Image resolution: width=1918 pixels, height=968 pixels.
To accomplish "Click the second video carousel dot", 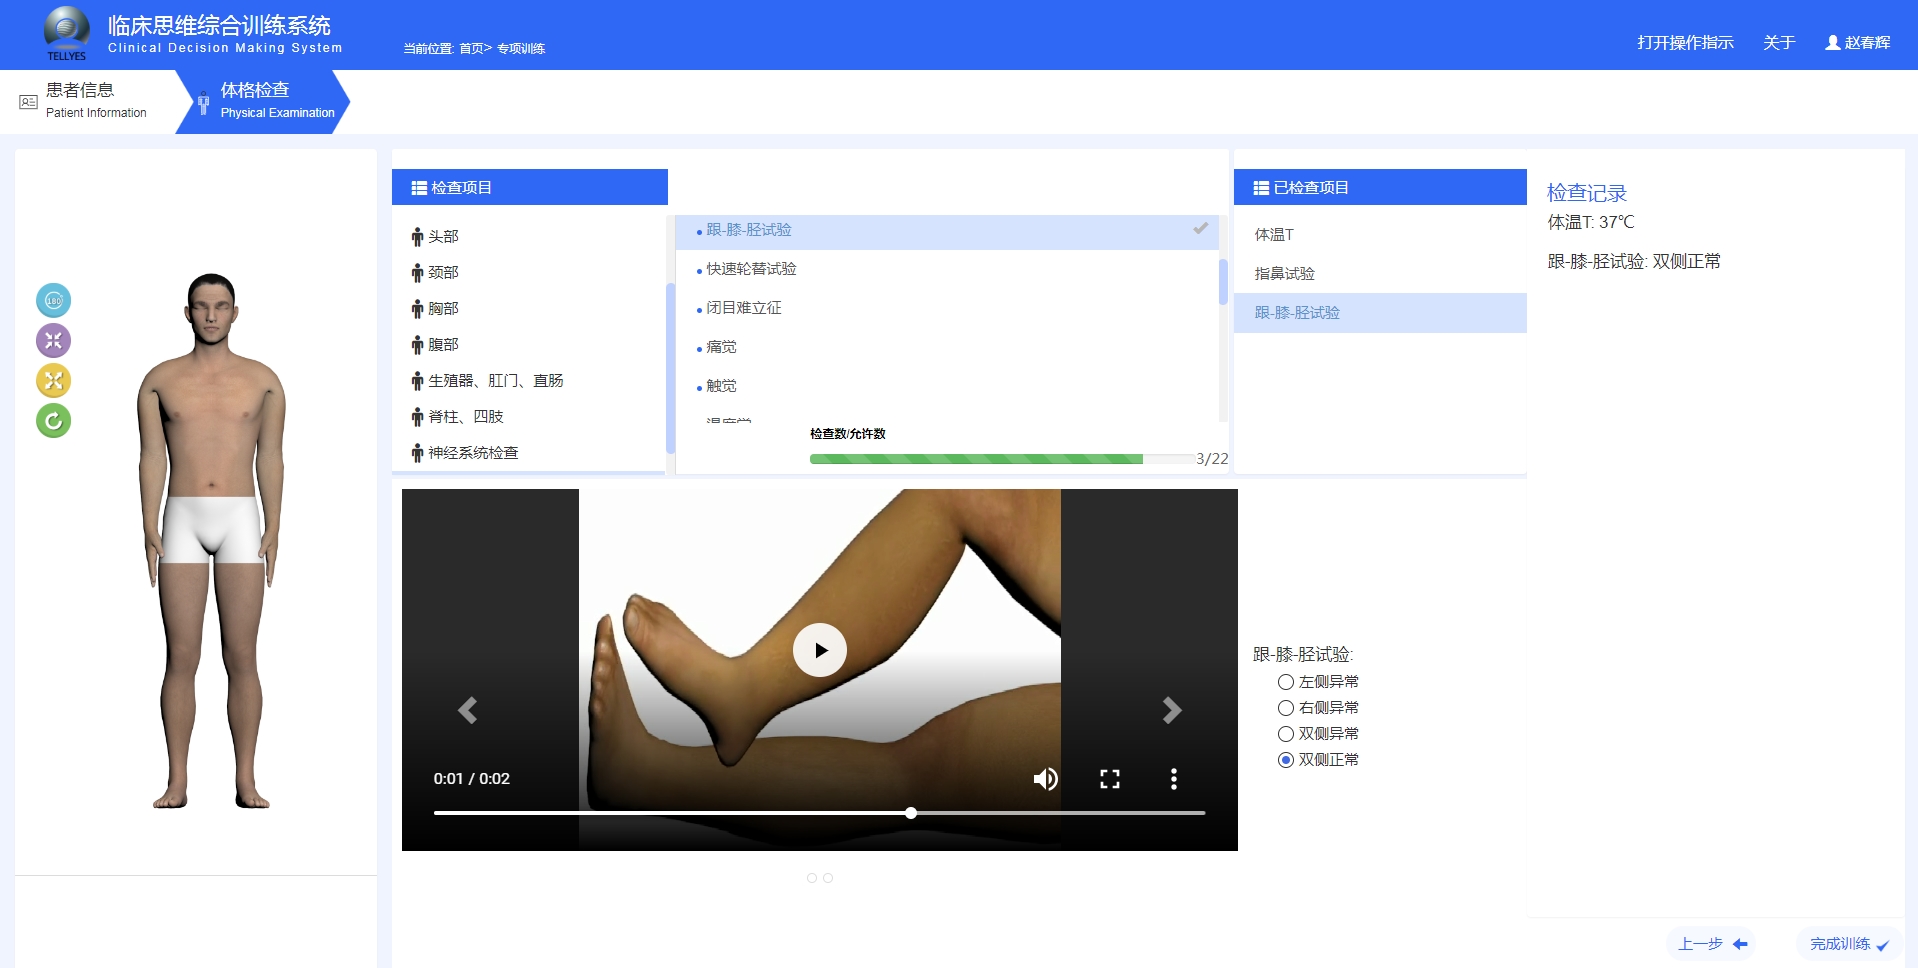I will click(828, 878).
